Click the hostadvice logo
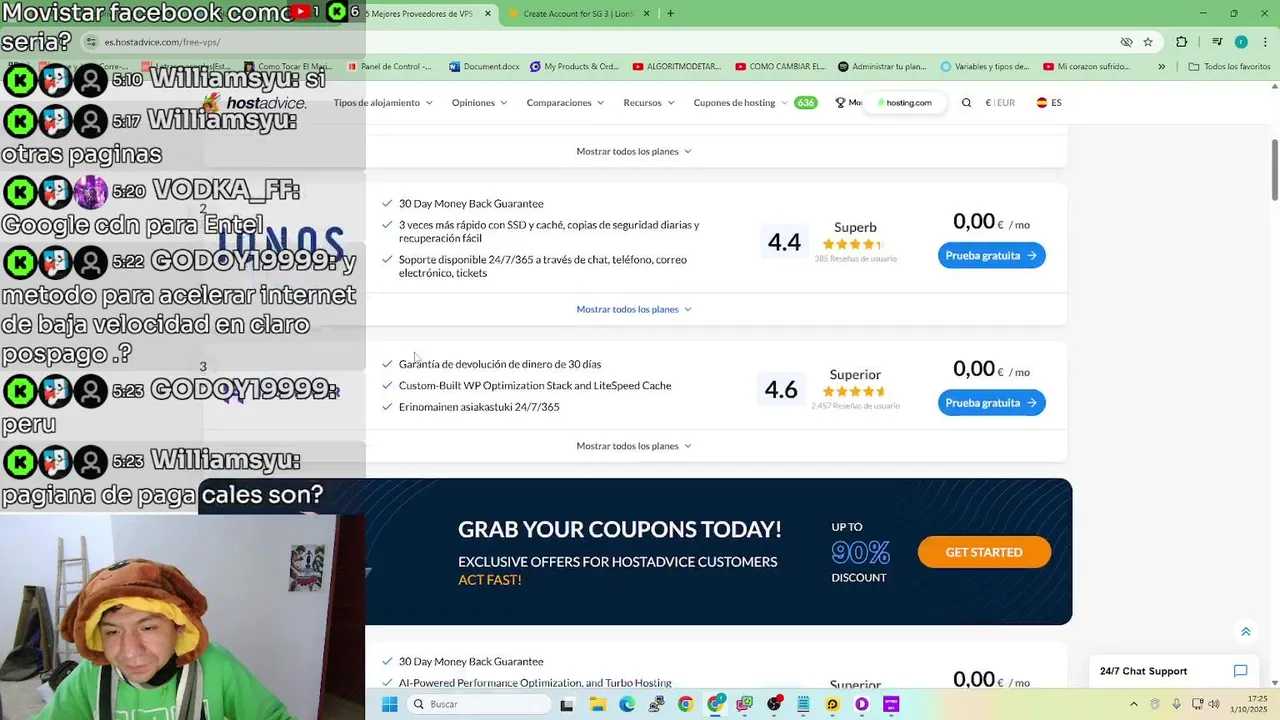The height and width of the screenshot is (720, 1280). pyautogui.click(x=254, y=102)
